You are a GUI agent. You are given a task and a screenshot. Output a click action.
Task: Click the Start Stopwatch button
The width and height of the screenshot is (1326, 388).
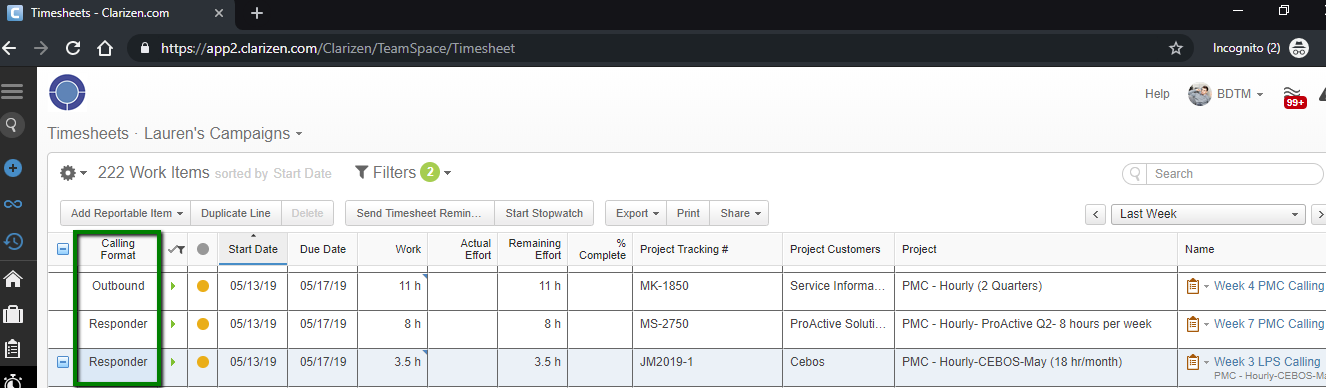click(x=545, y=213)
